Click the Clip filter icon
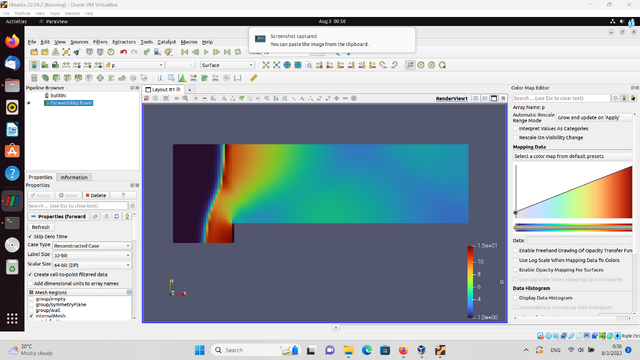The image size is (640, 360). pyautogui.click(x=56, y=78)
